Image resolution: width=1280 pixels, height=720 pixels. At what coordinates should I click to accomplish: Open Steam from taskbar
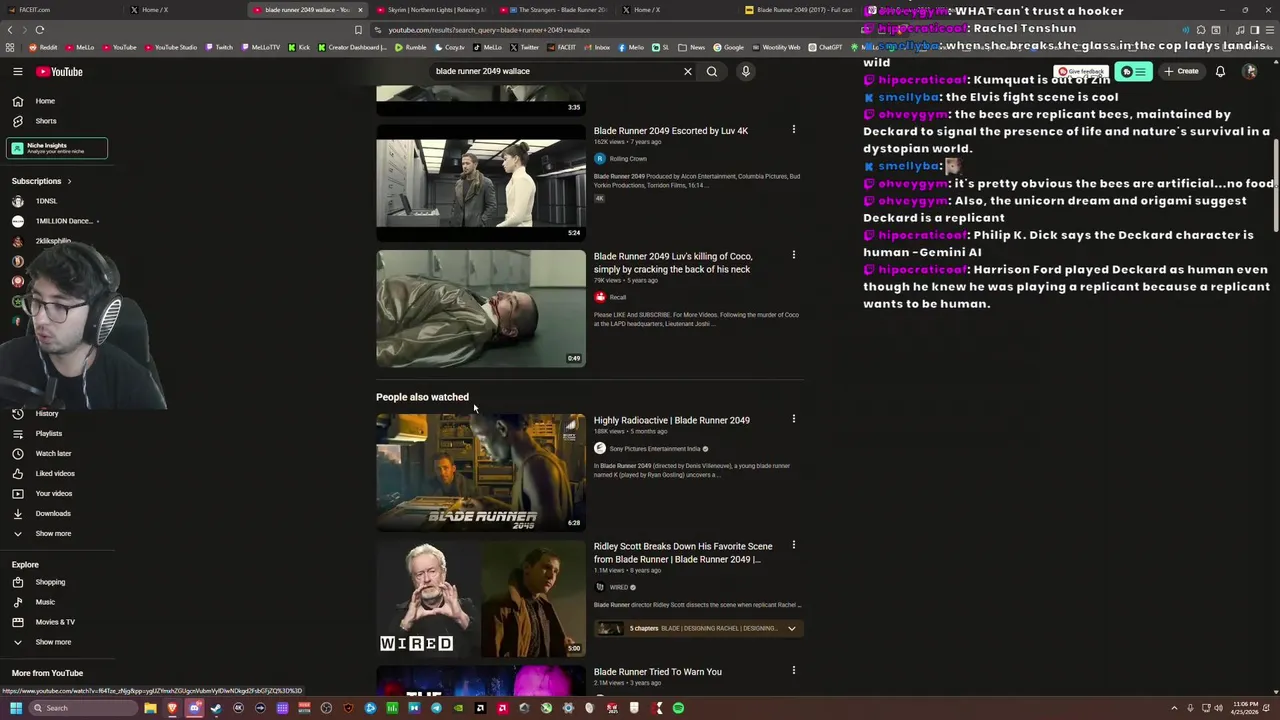point(216,708)
